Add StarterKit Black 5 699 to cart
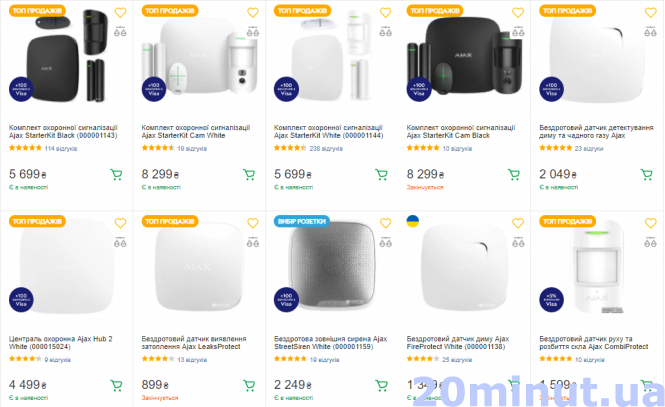Image resolution: width=665 pixels, height=407 pixels. [115, 174]
